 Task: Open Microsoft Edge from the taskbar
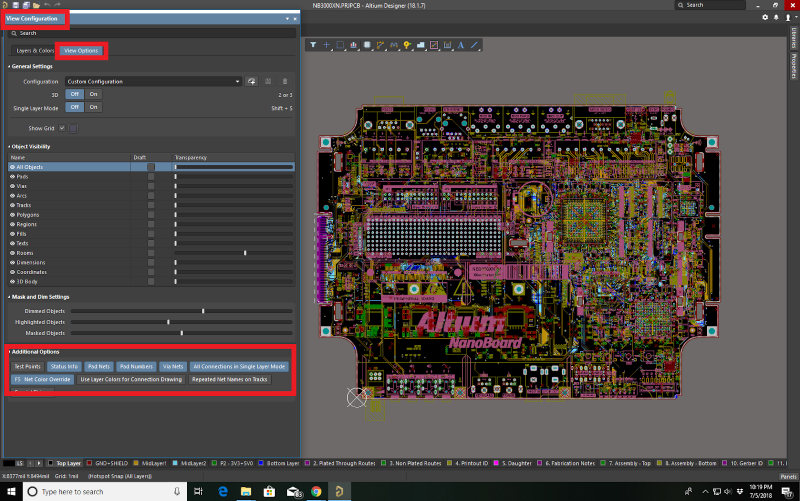pos(222,493)
